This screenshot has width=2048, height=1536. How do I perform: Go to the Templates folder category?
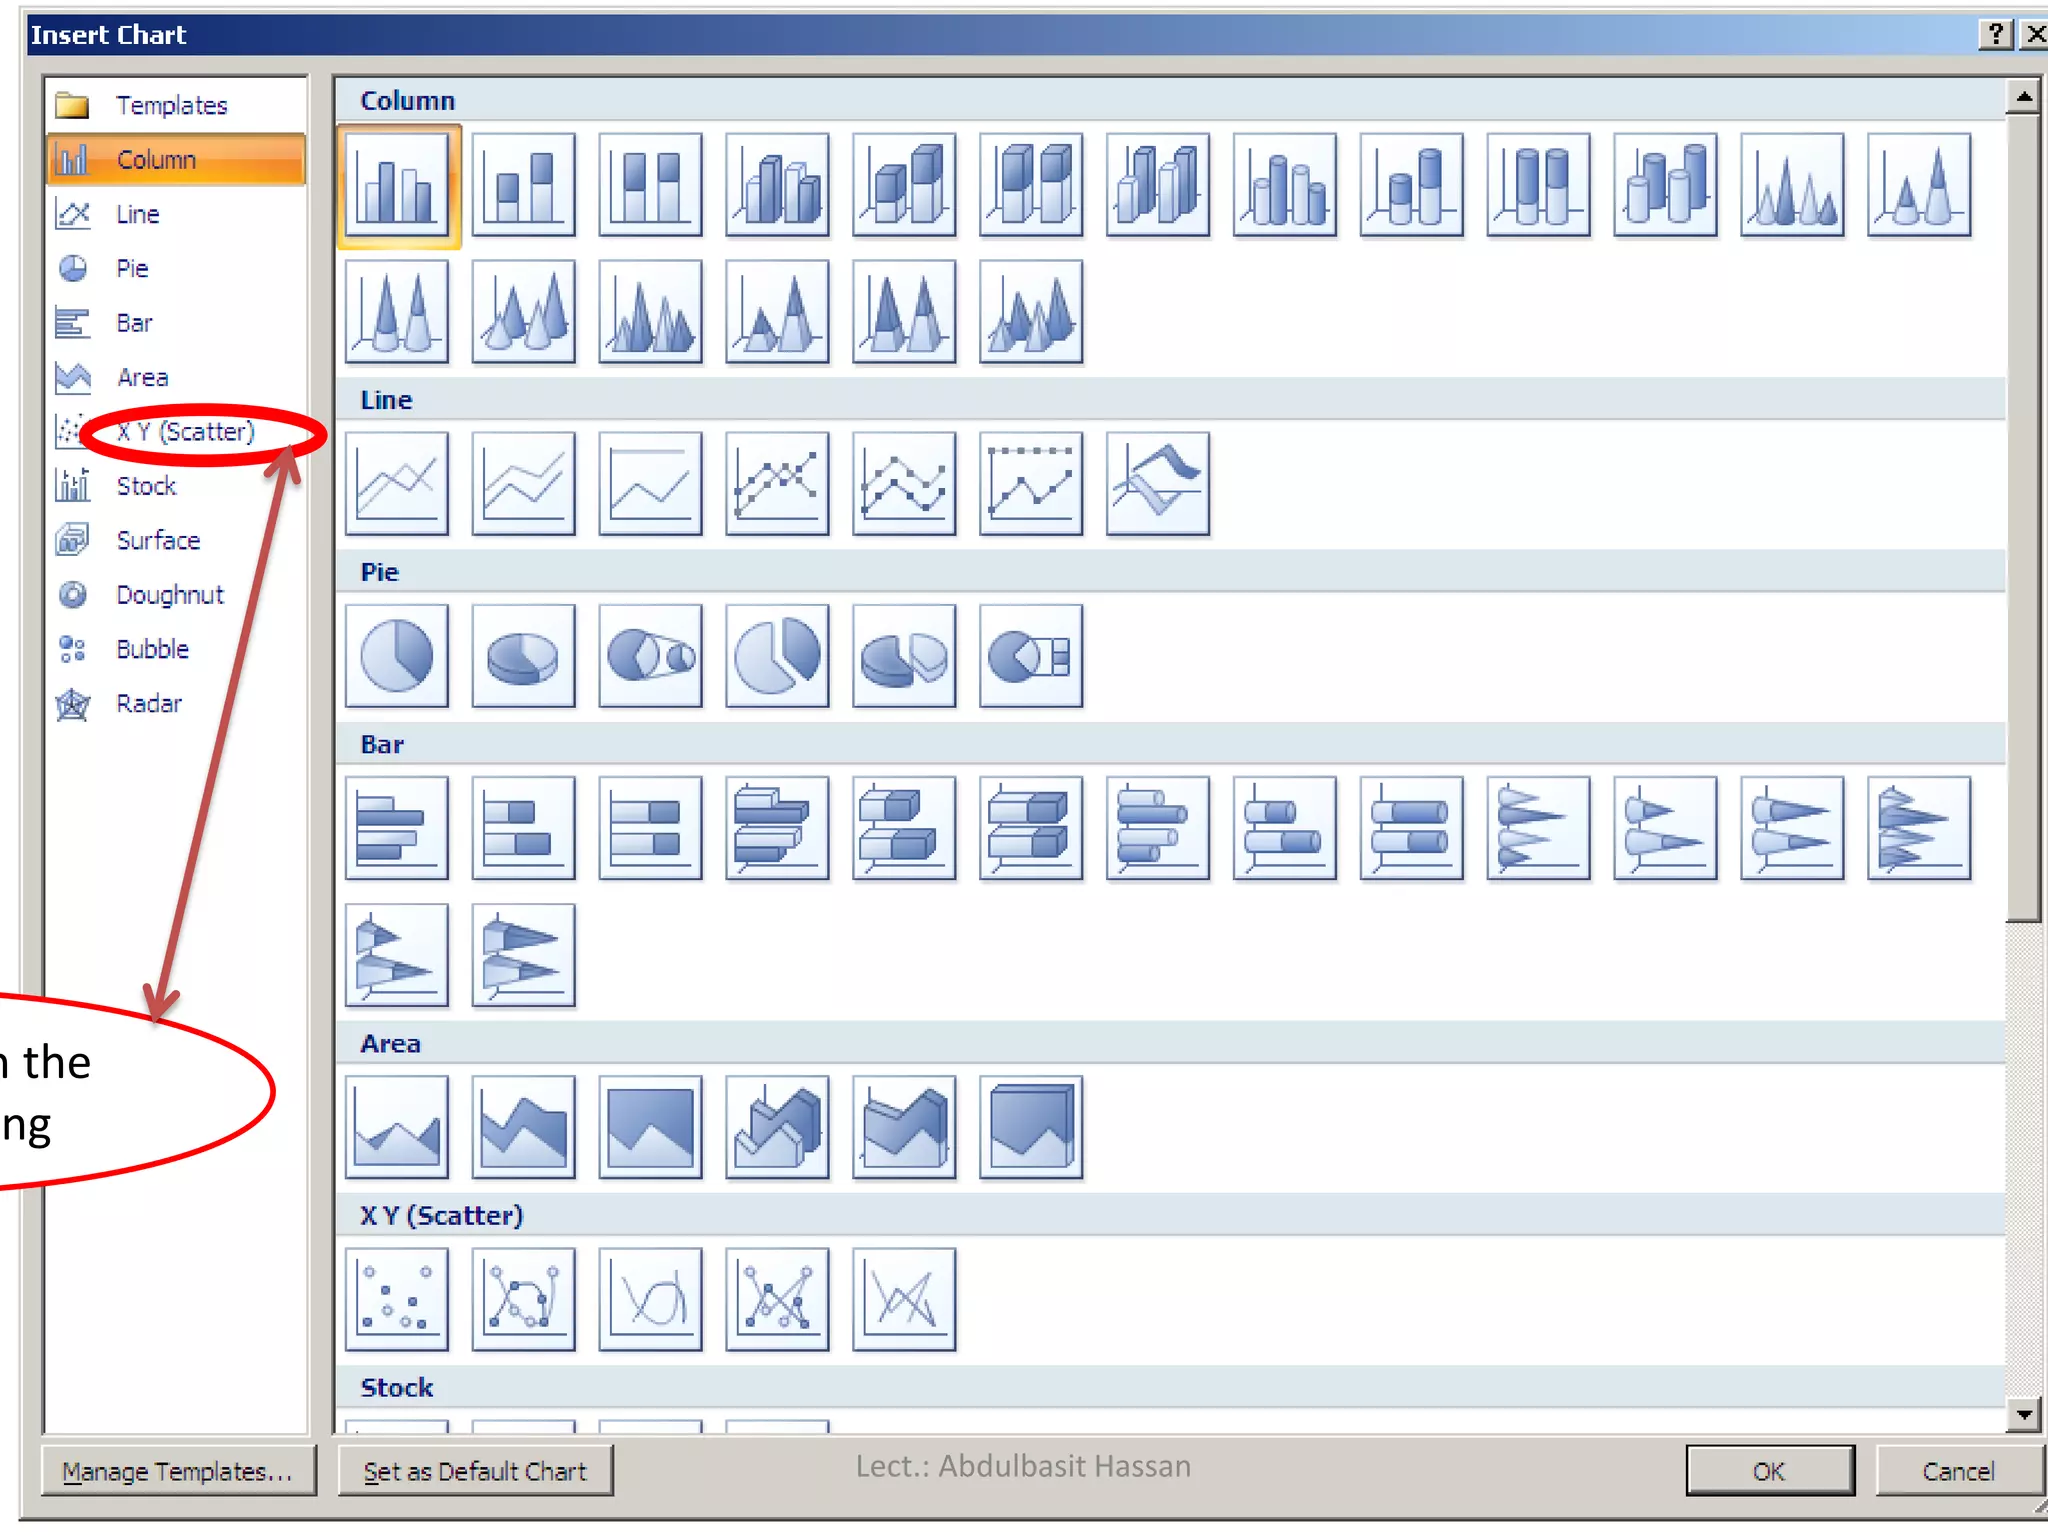pyautogui.click(x=171, y=106)
